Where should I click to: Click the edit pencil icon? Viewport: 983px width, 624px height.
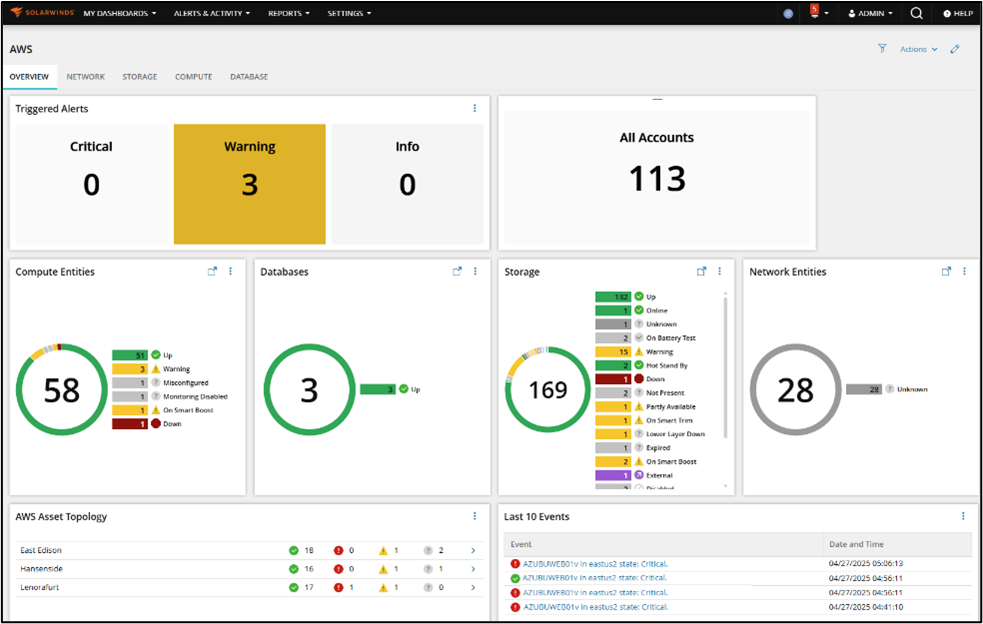[x=955, y=49]
